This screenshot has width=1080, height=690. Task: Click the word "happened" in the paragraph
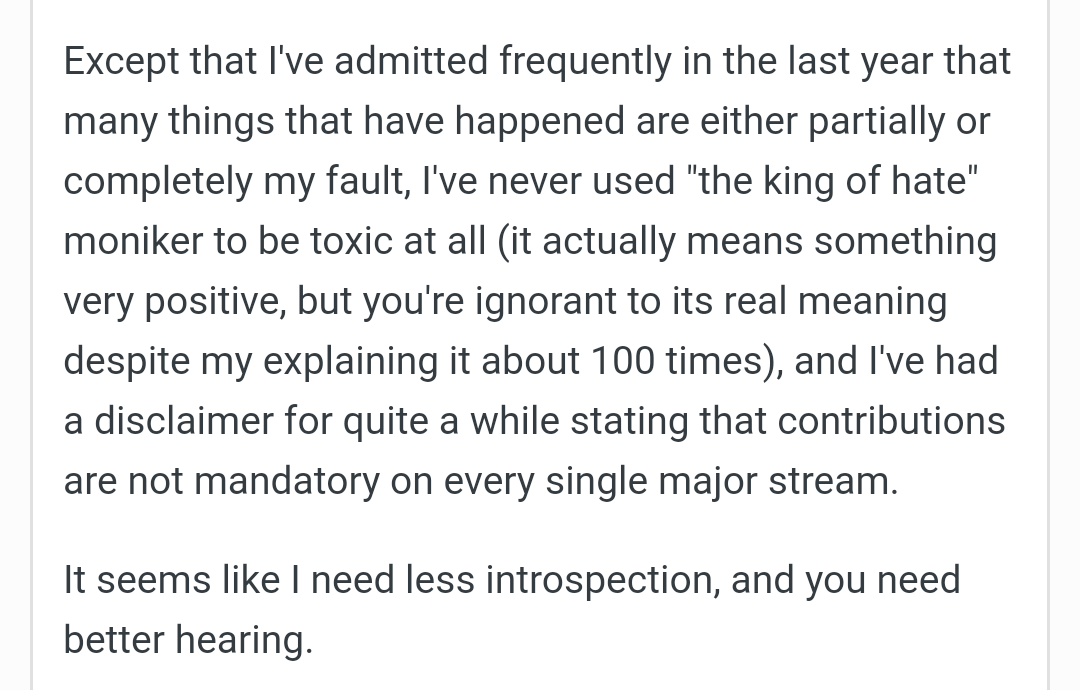tap(539, 123)
